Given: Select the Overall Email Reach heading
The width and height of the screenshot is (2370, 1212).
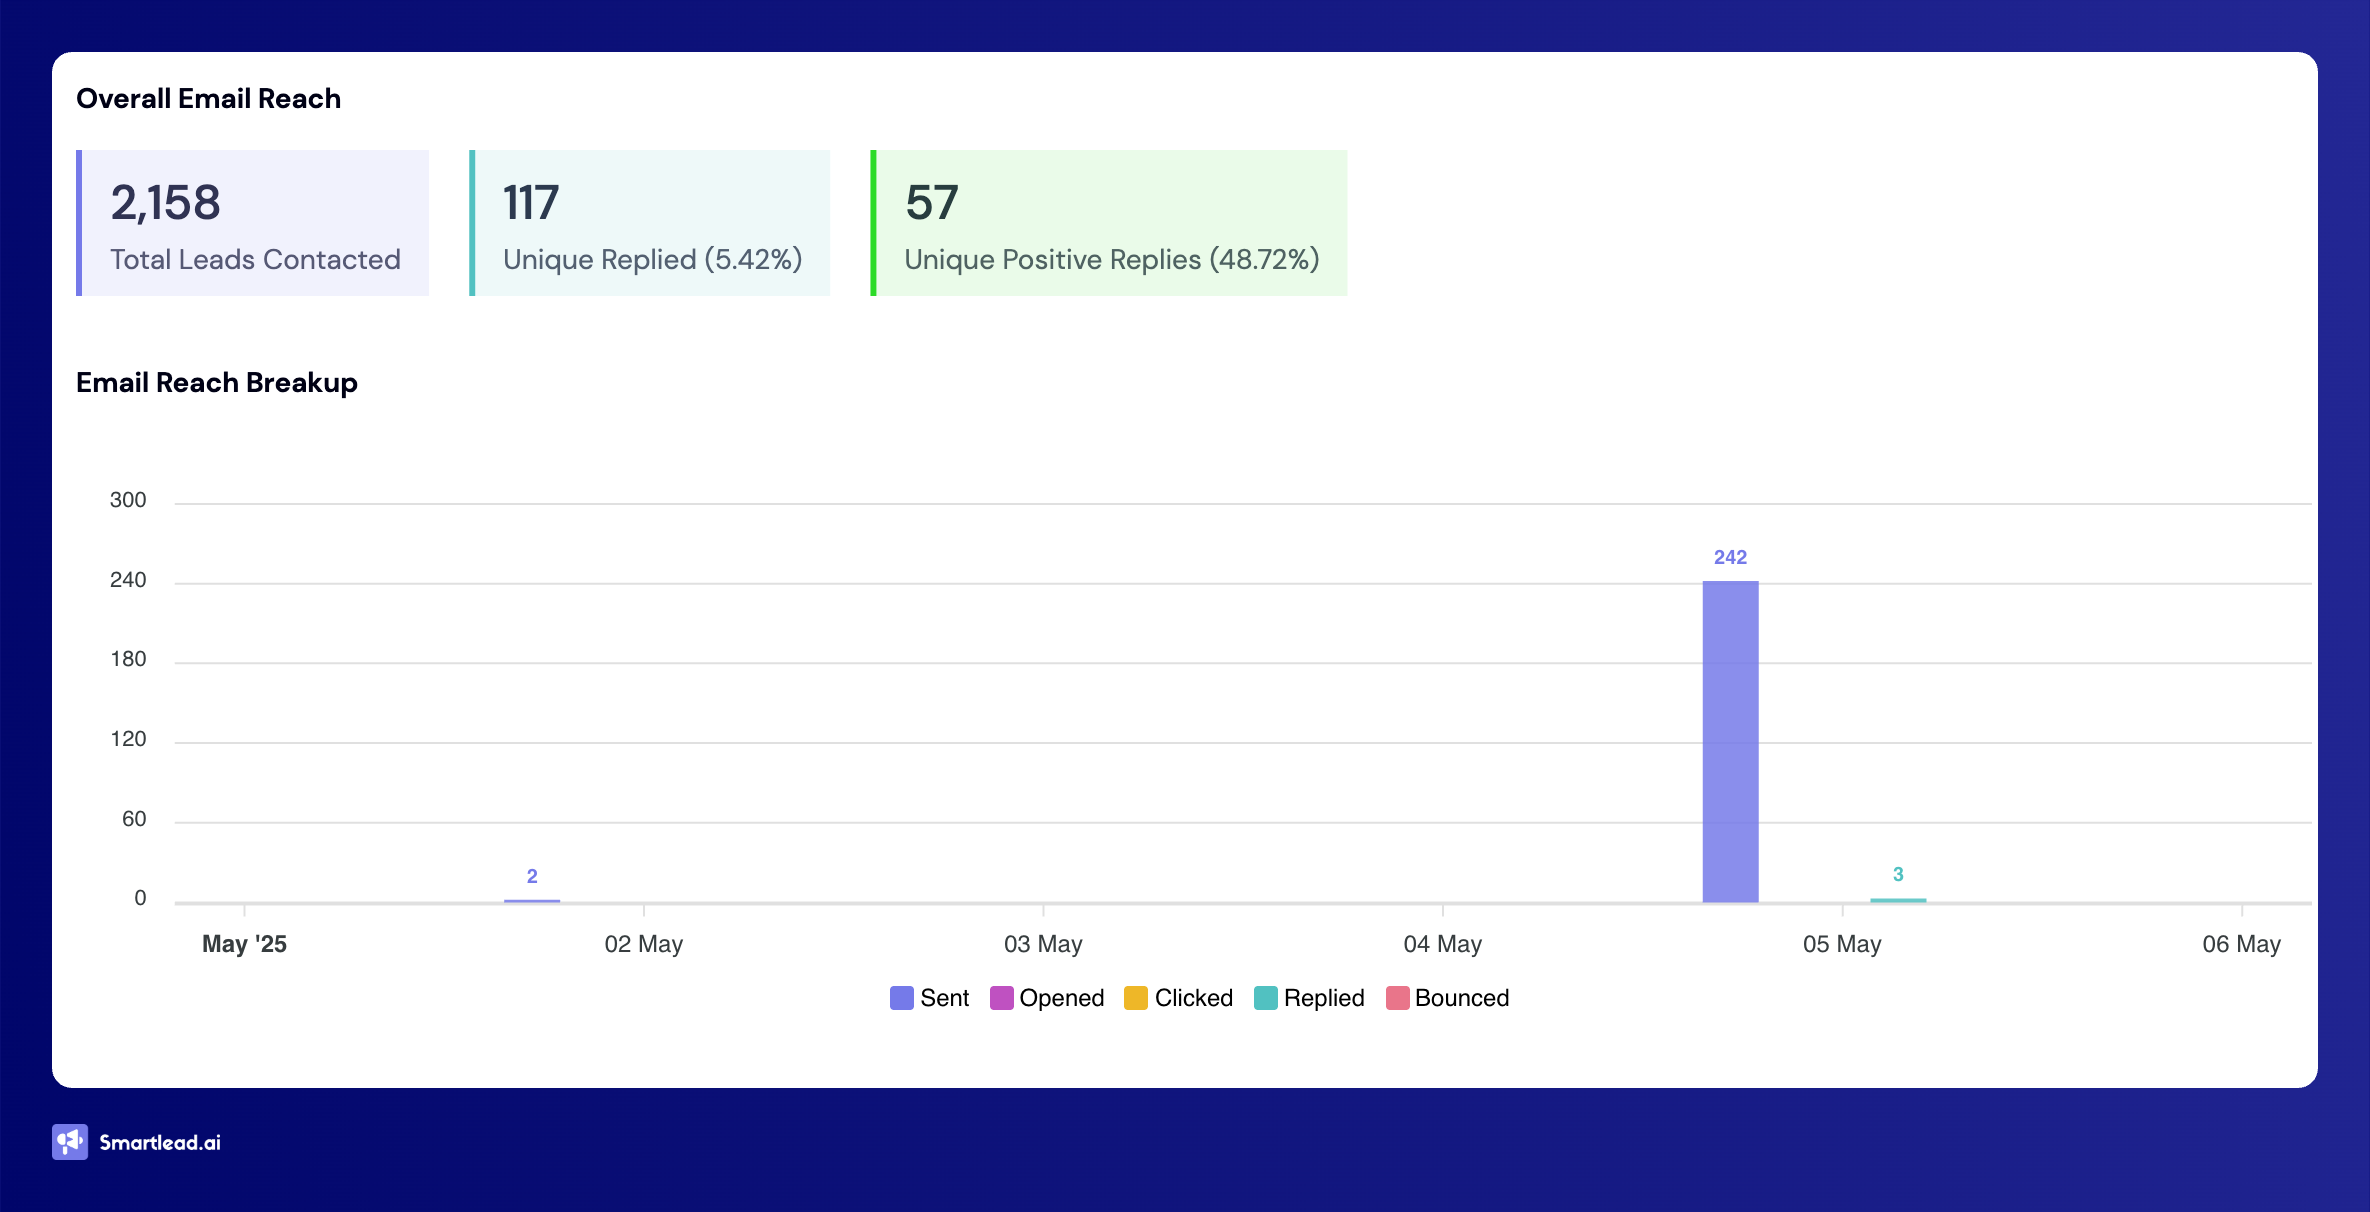Looking at the screenshot, I should click(x=209, y=98).
